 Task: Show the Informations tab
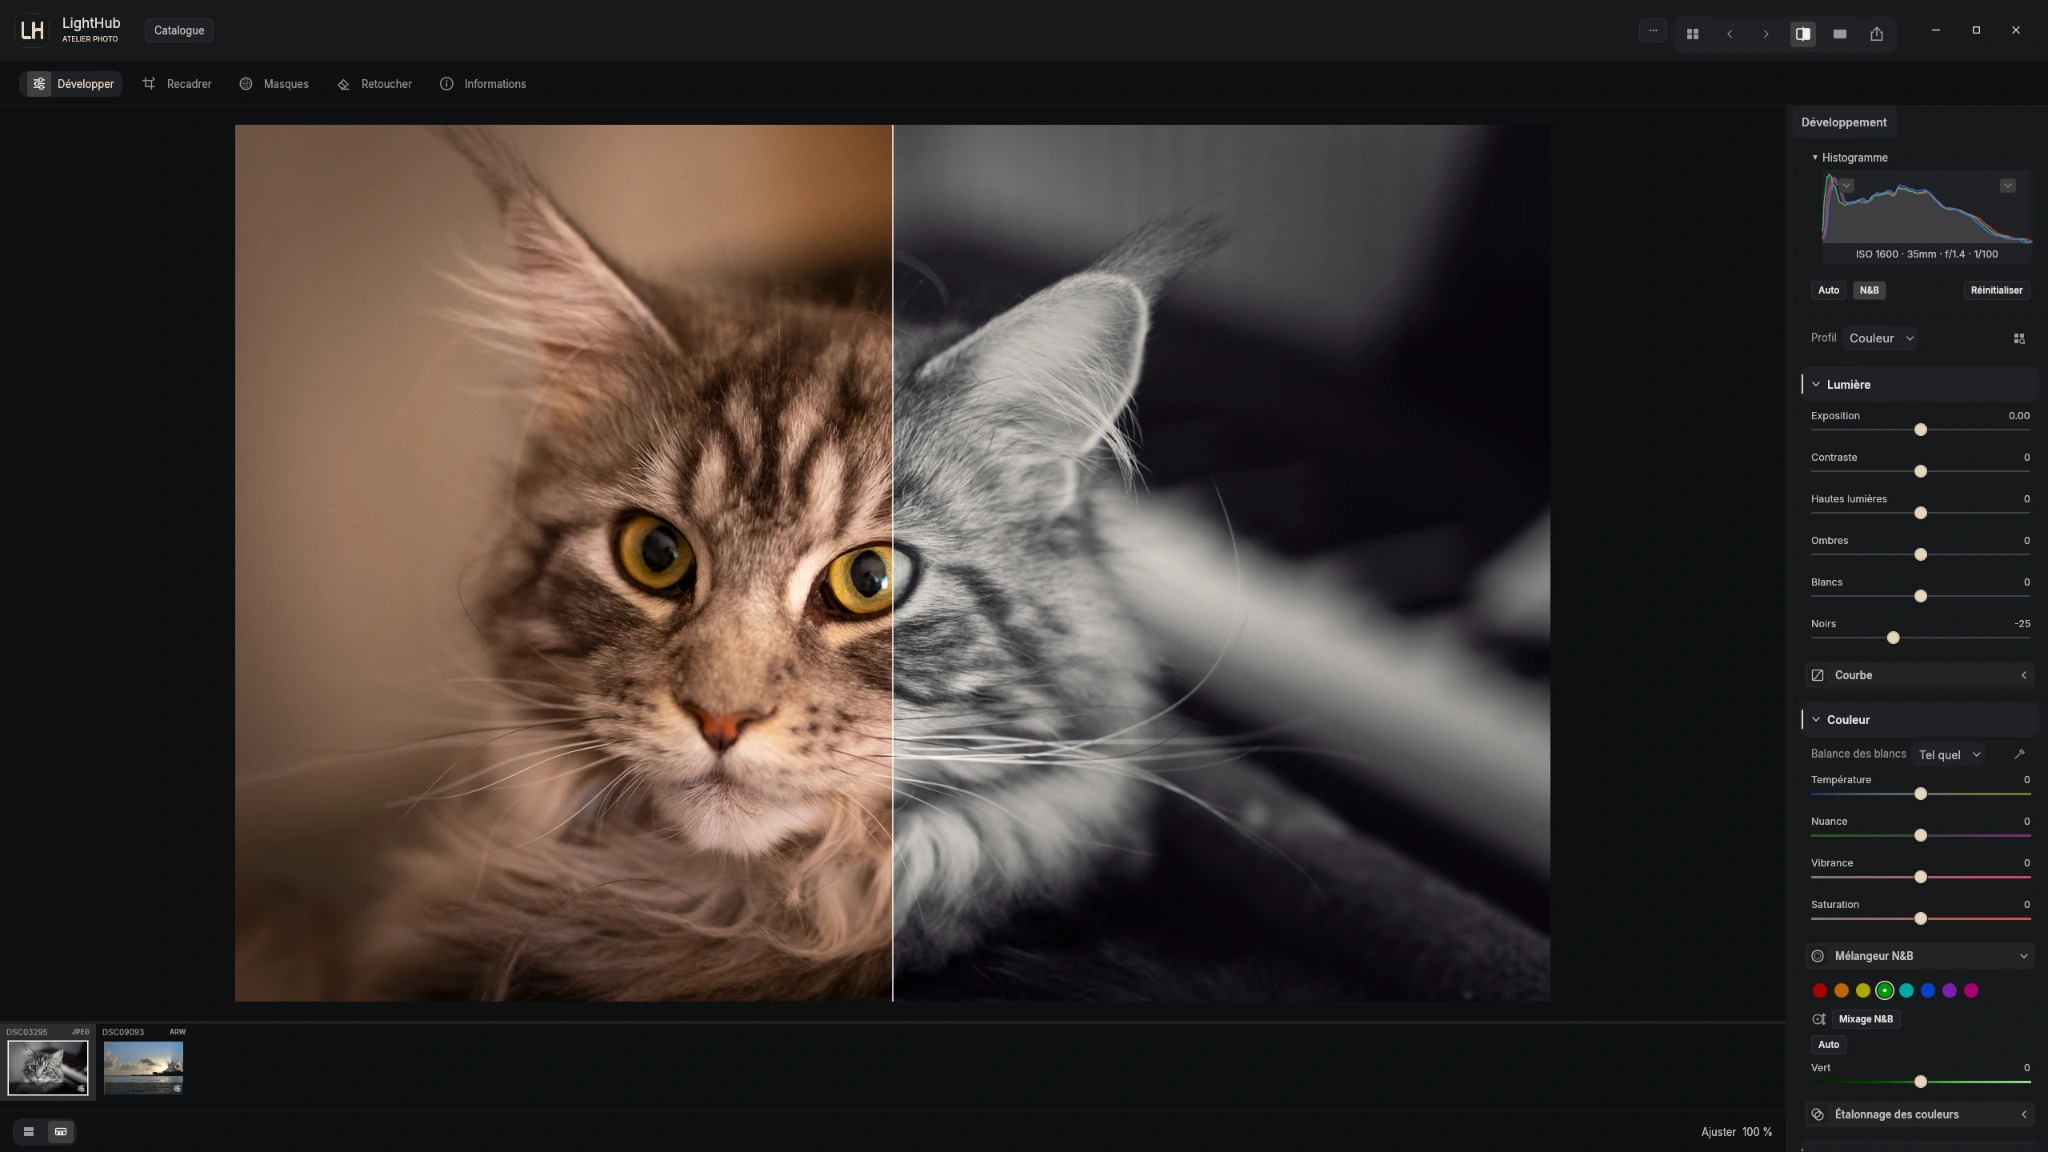click(483, 84)
